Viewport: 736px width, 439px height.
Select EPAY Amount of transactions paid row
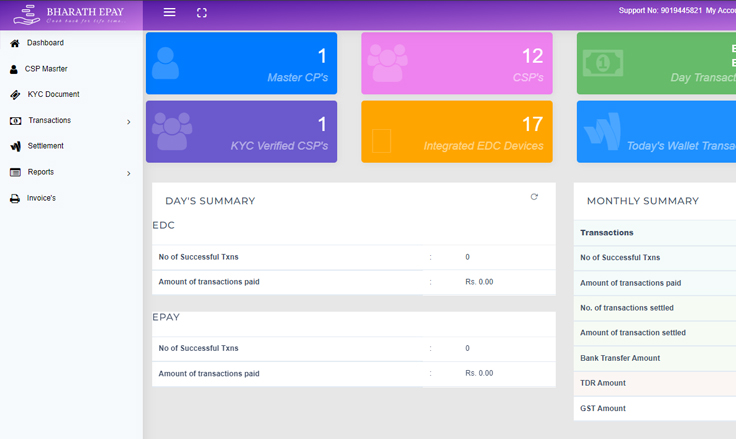point(354,374)
